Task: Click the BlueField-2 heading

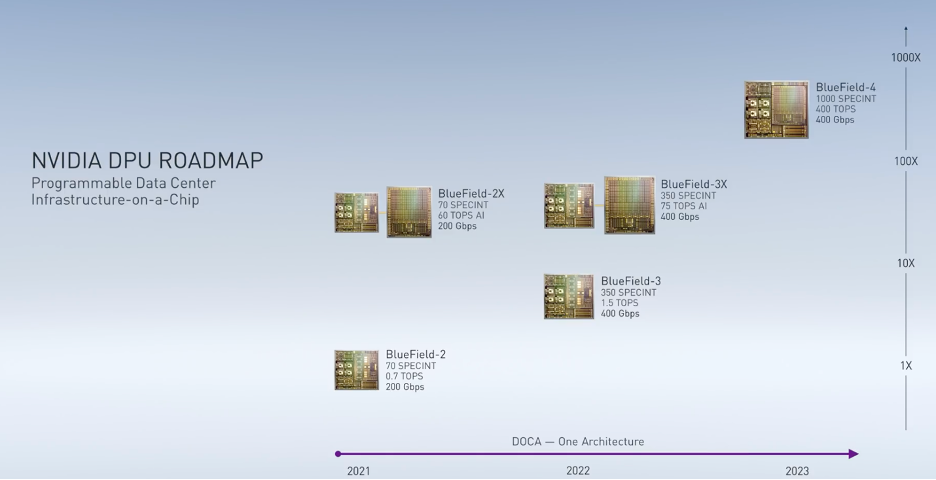Action: tap(415, 355)
